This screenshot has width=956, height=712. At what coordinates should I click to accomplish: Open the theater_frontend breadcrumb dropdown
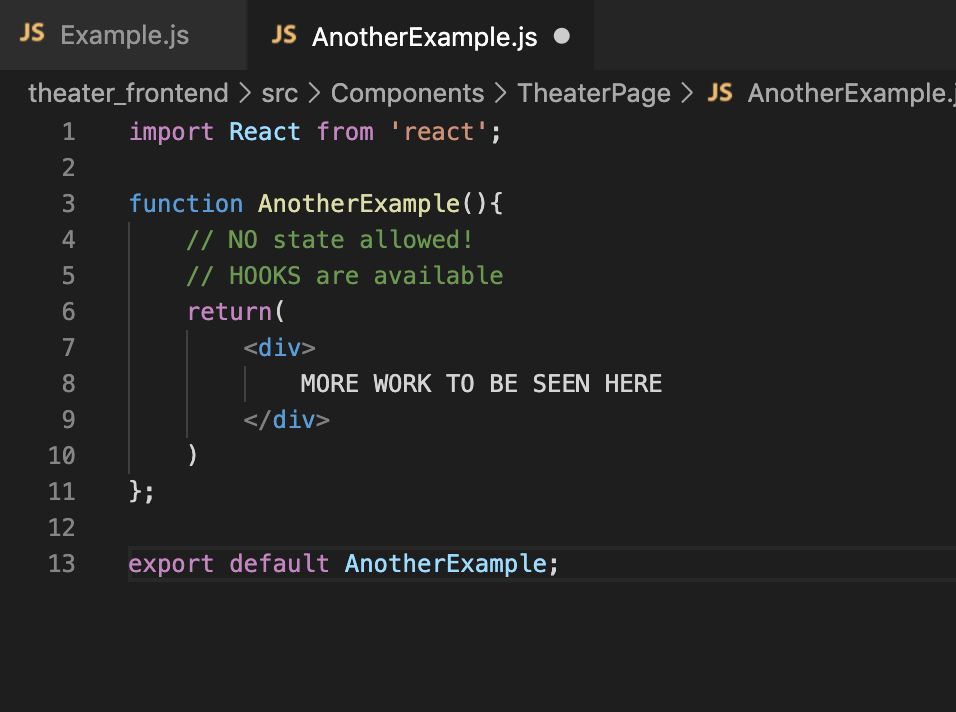(x=128, y=93)
